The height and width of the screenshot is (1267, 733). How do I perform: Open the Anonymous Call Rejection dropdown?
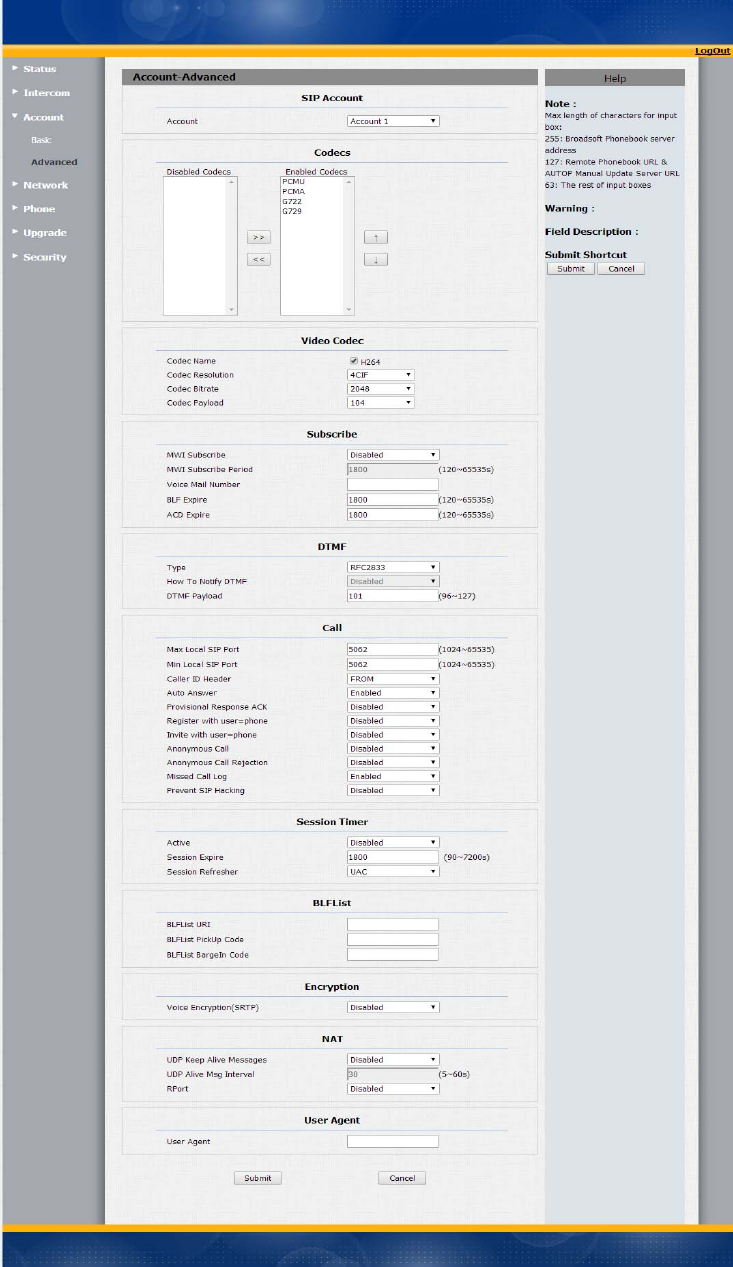tap(393, 763)
